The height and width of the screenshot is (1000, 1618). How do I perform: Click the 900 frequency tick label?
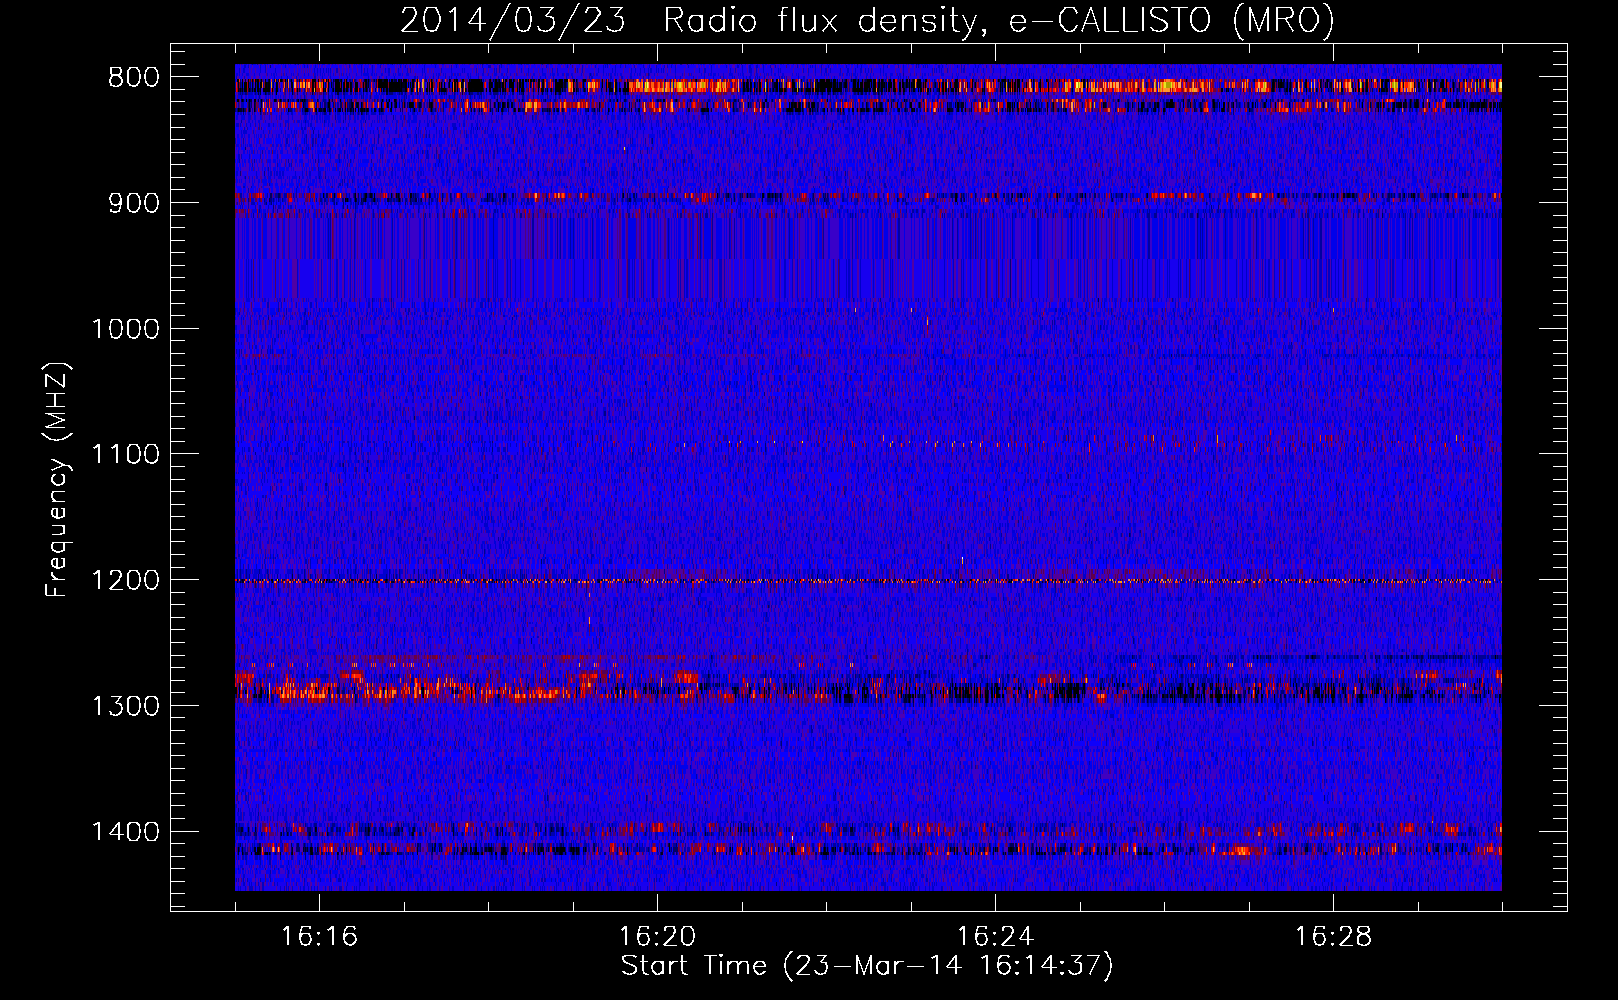[x=134, y=203]
